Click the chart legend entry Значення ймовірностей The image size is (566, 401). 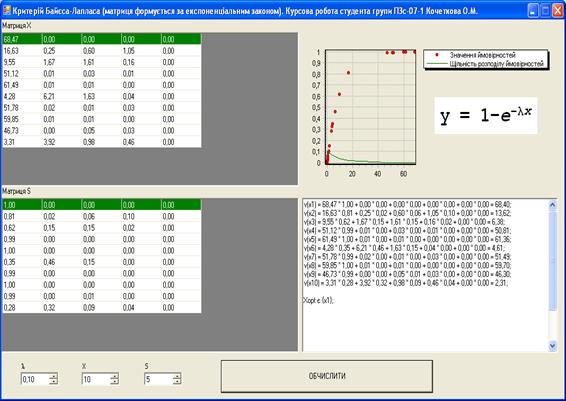482,55
